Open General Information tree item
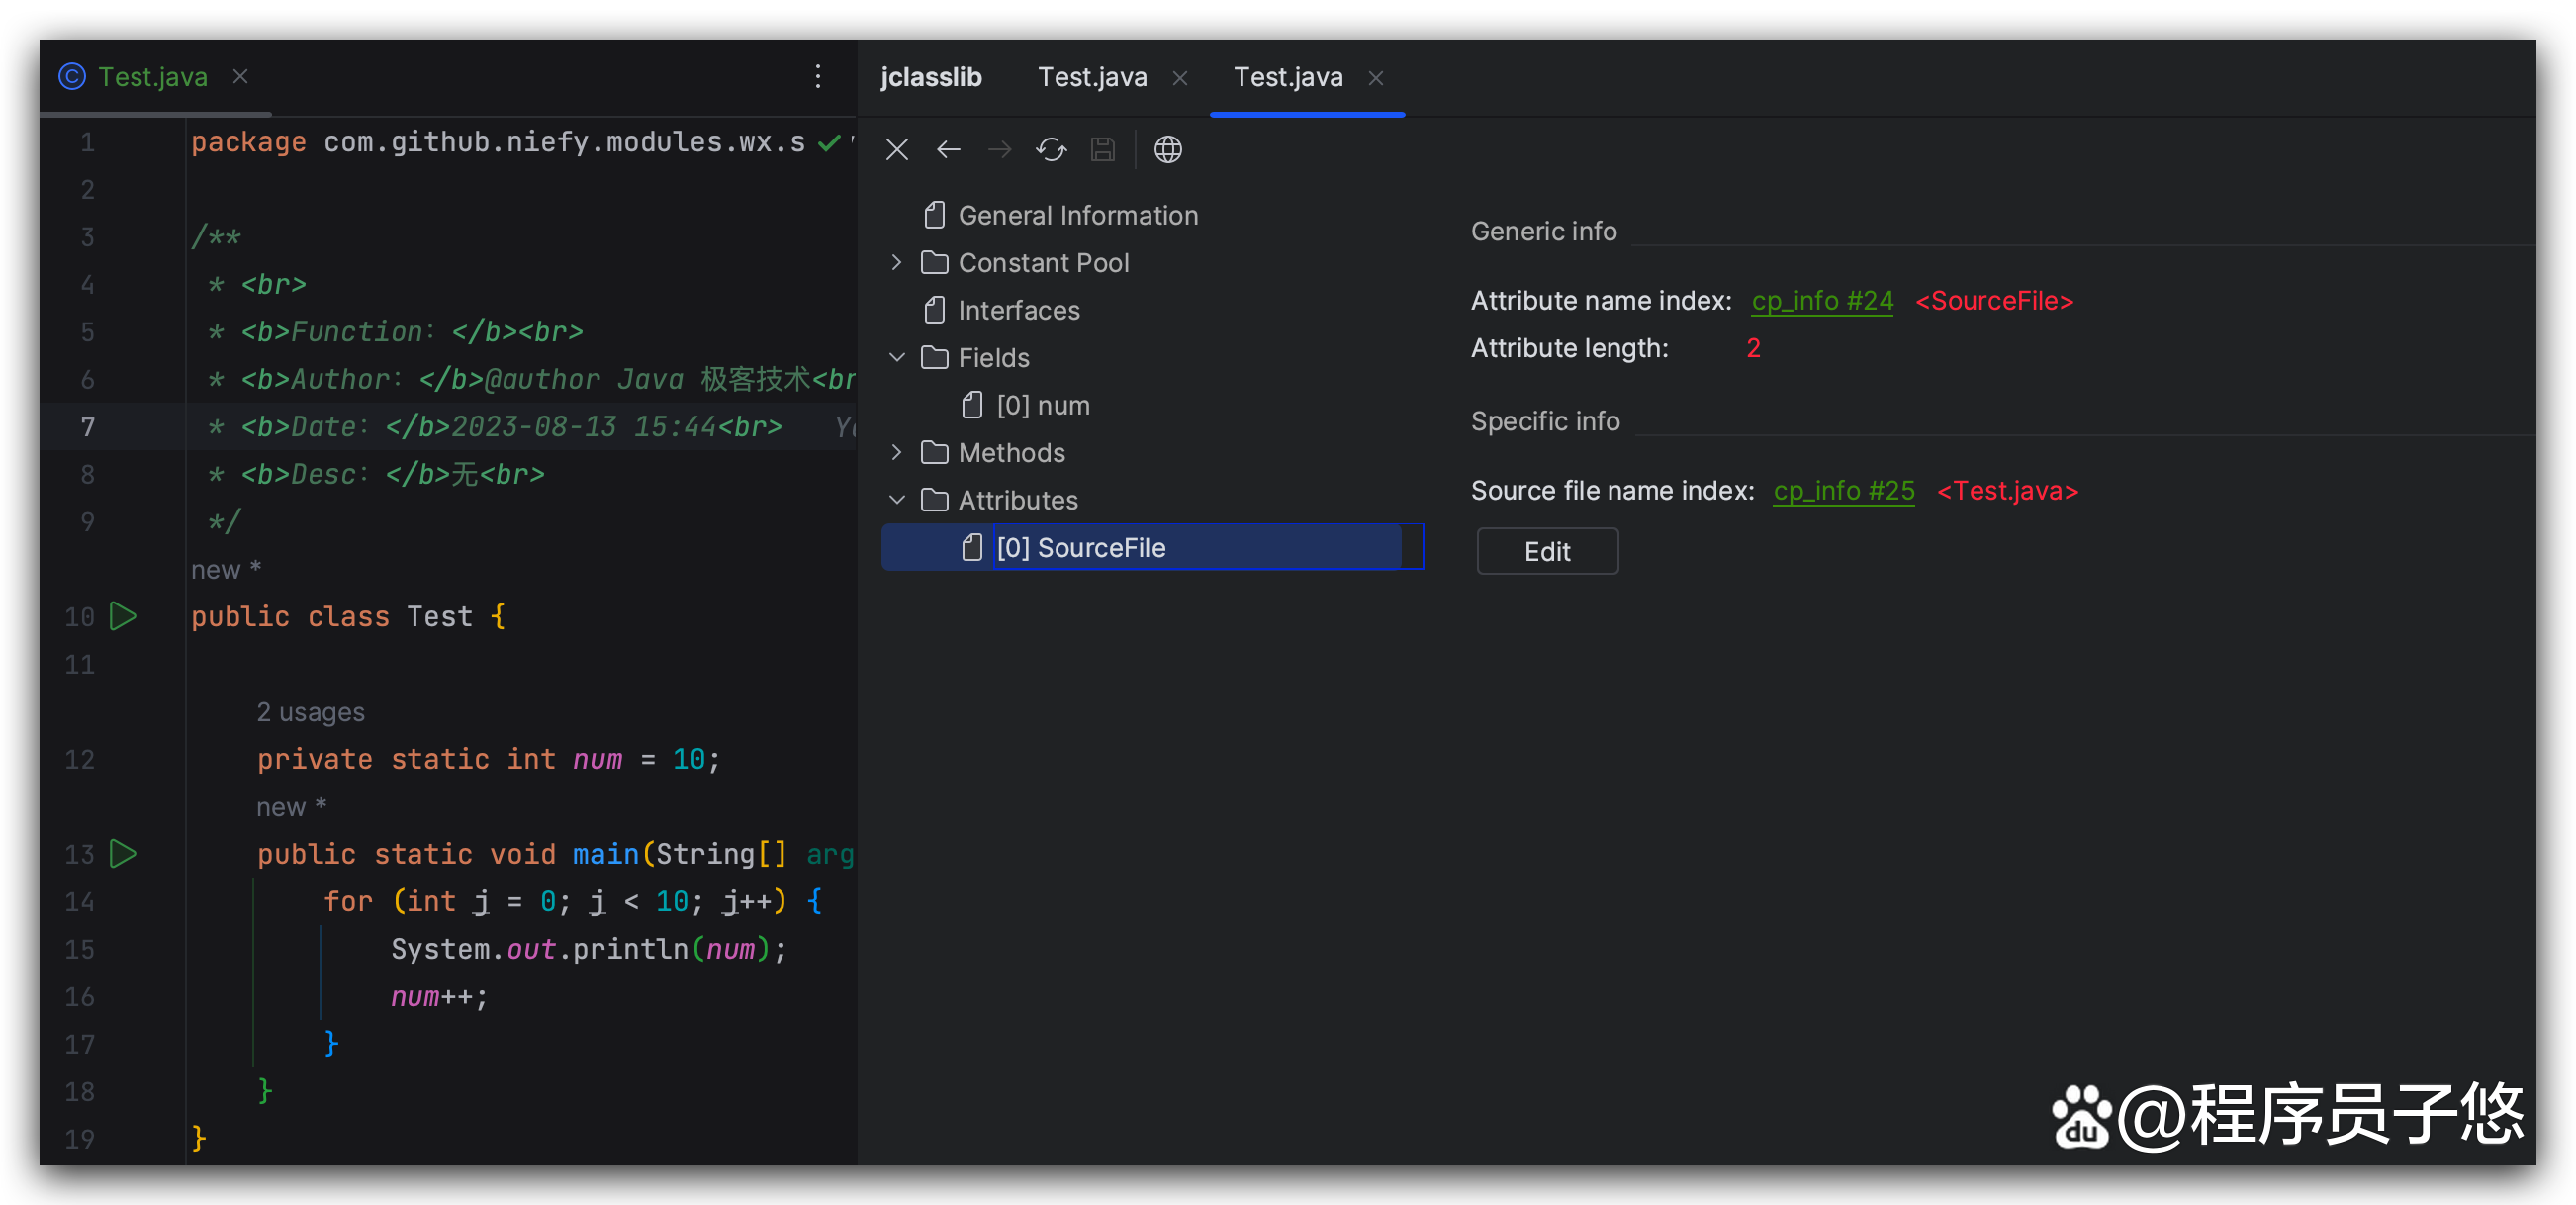2576x1205 pixels. (x=1077, y=216)
